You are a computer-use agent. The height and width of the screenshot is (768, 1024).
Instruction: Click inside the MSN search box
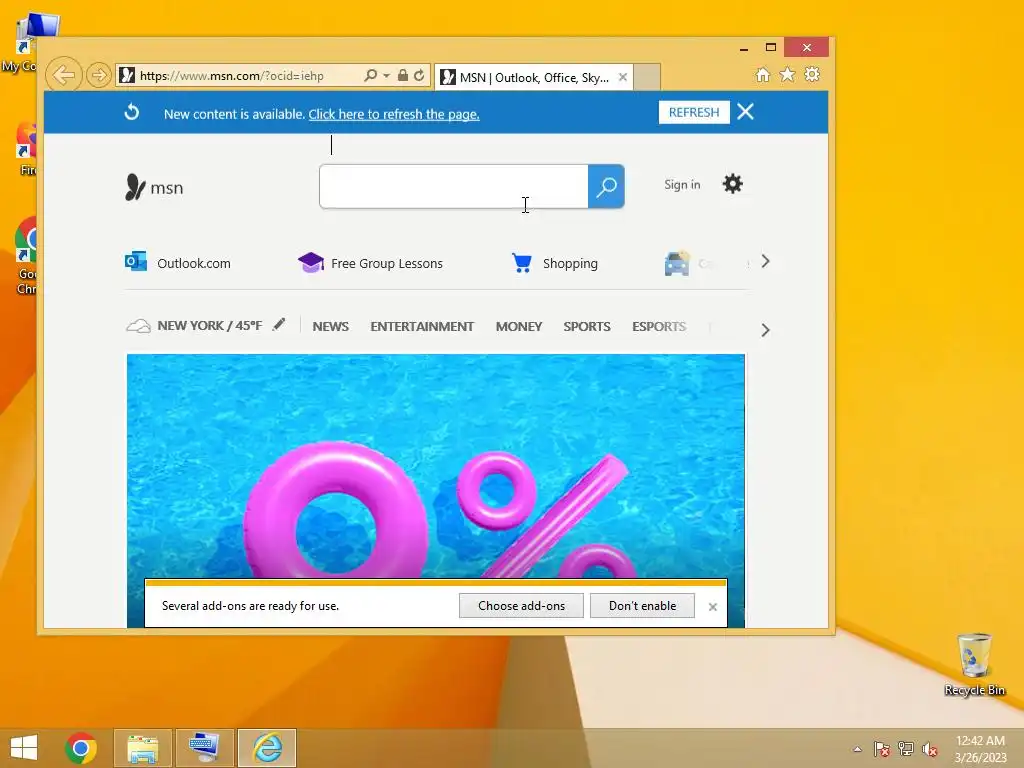[x=454, y=187]
